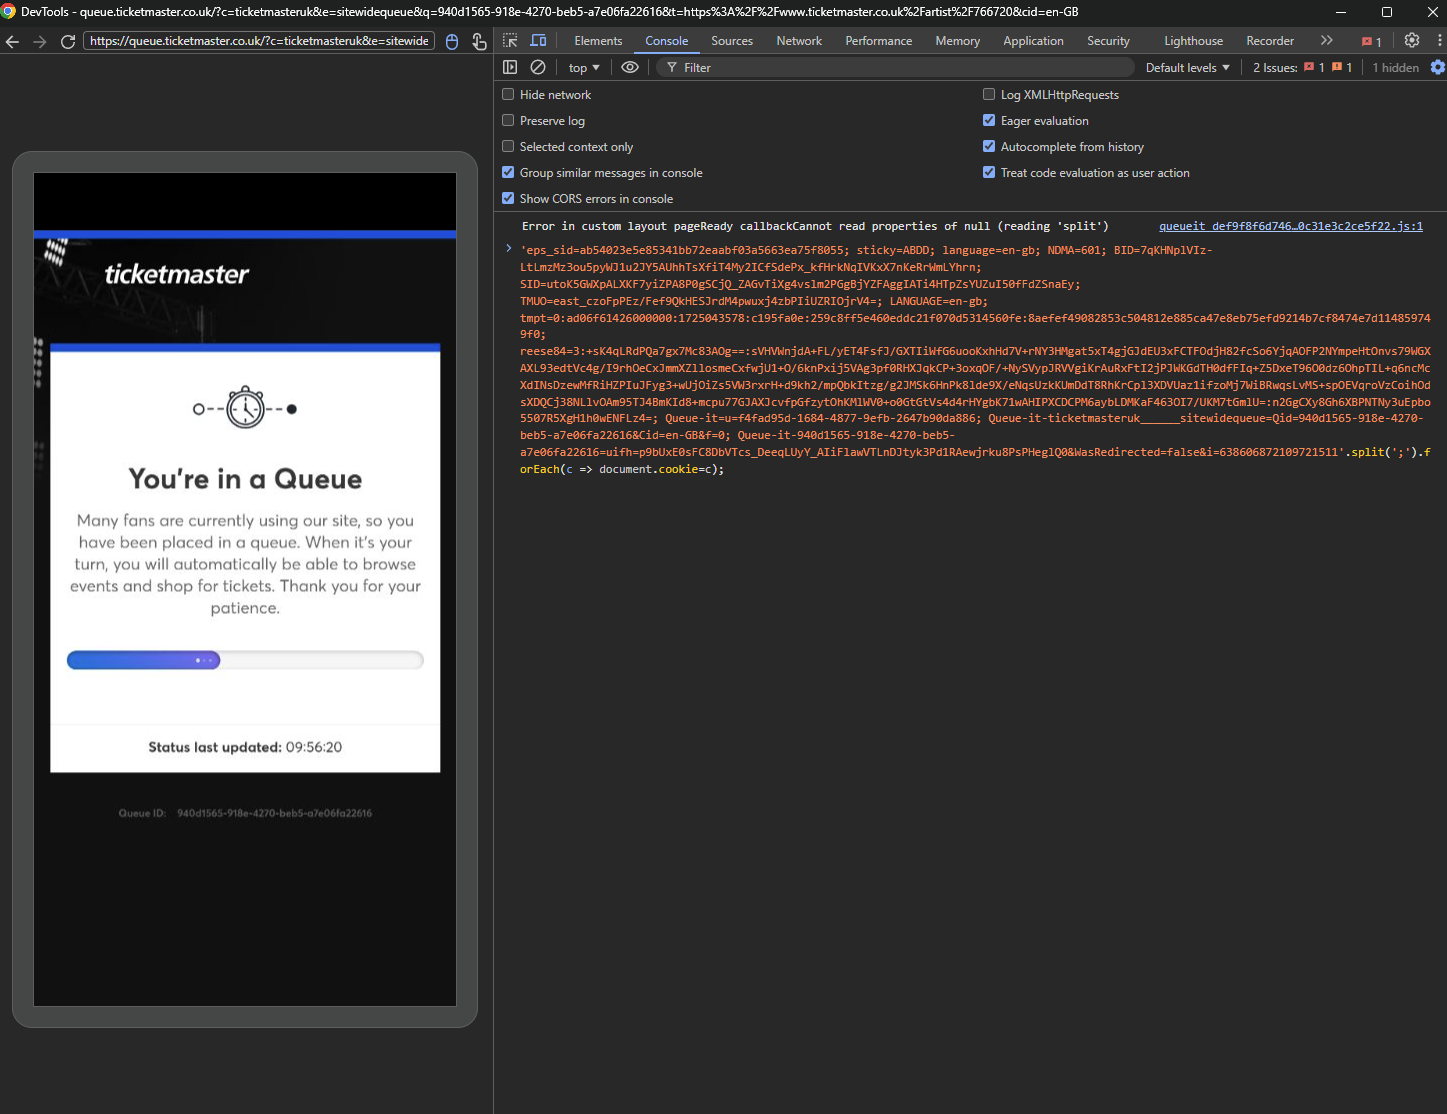Open the top JavaScript context dropdown
Screen dimensions: 1447x1114
(584, 68)
